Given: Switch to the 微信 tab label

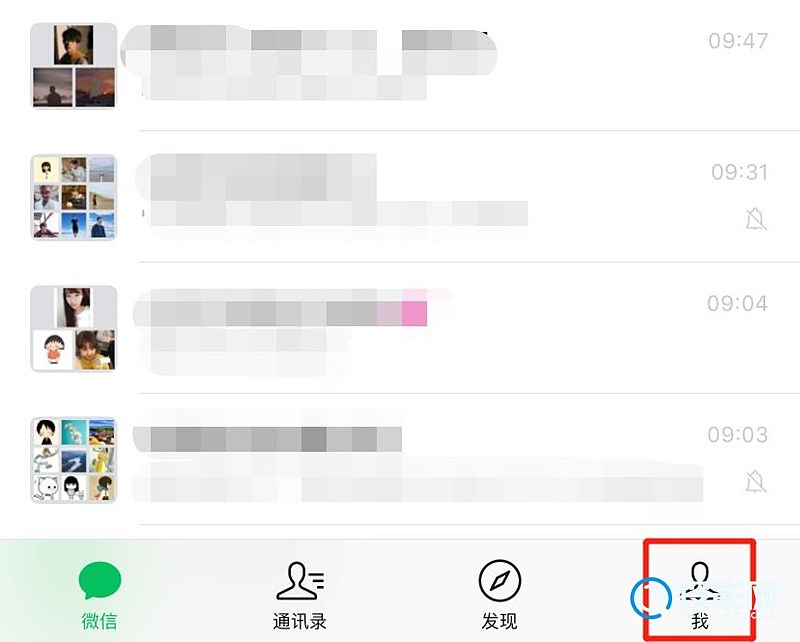Looking at the screenshot, I should [99, 621].
